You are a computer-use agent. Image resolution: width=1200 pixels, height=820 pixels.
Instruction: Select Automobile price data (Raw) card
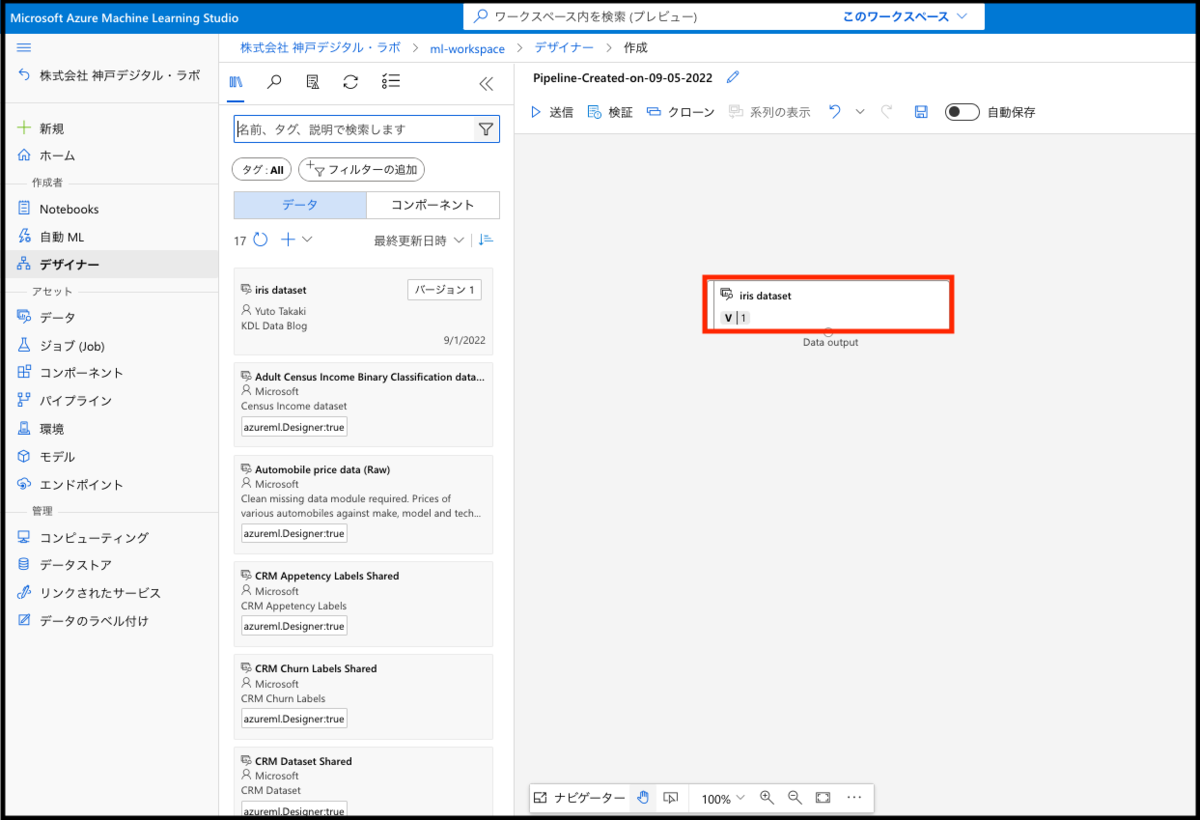[x=363, y=504]
